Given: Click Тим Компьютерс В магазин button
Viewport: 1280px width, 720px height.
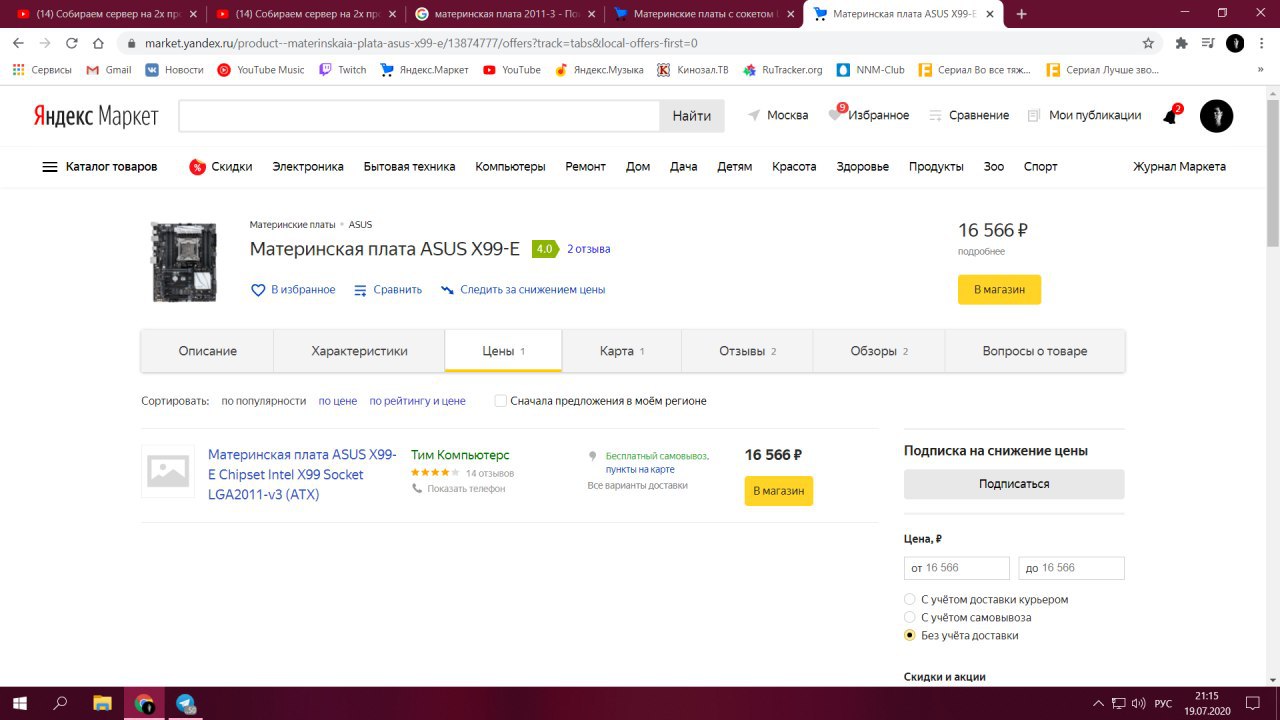Looking at the screenshot, I should tap(779, 491).
